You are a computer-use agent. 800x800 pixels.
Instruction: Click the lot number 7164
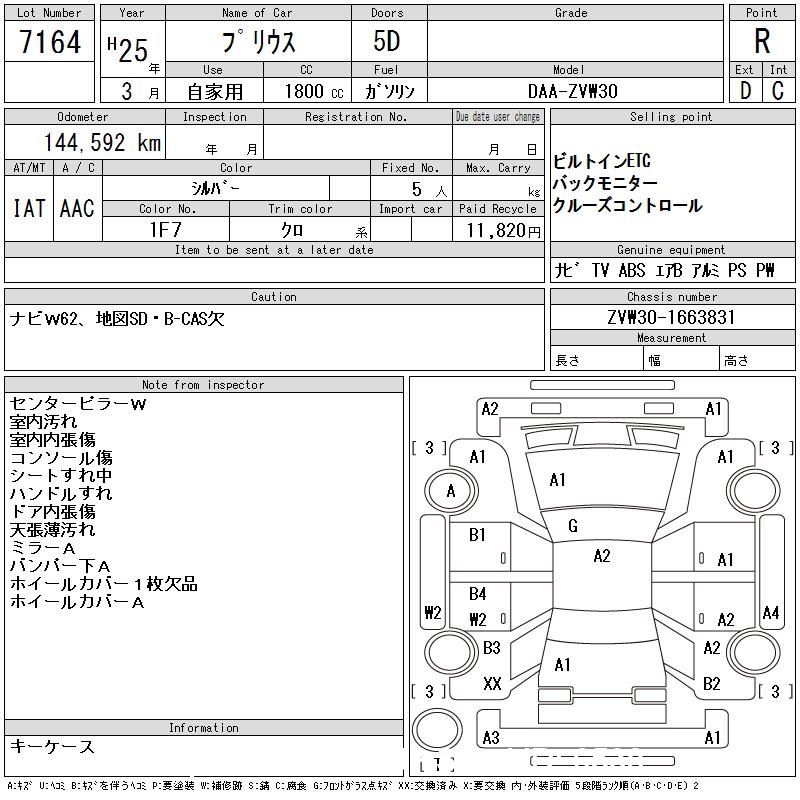(50, 42)
